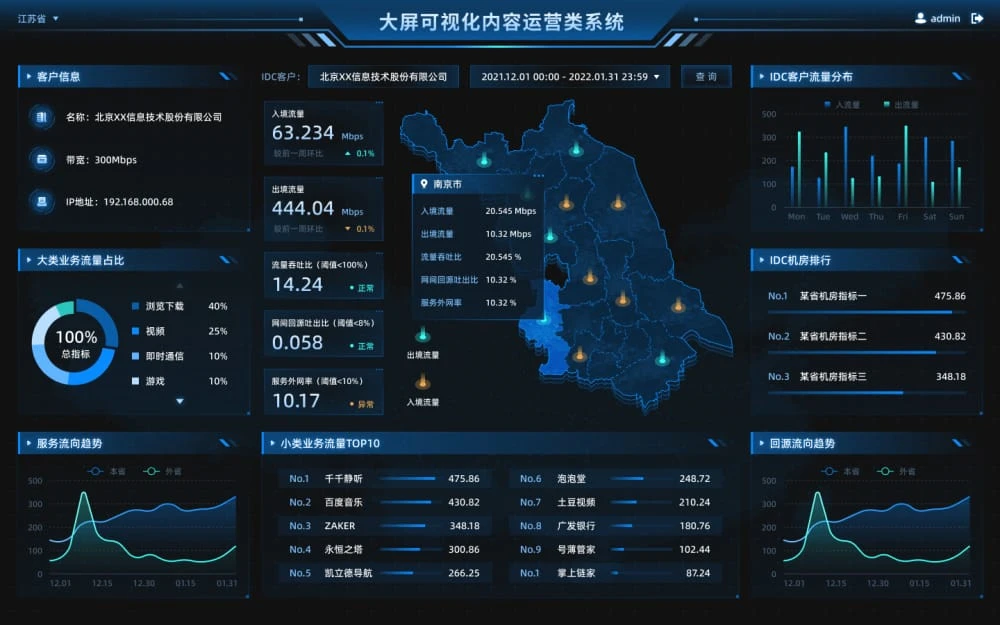Click the location pin beside 南京市

coord(424,185)
